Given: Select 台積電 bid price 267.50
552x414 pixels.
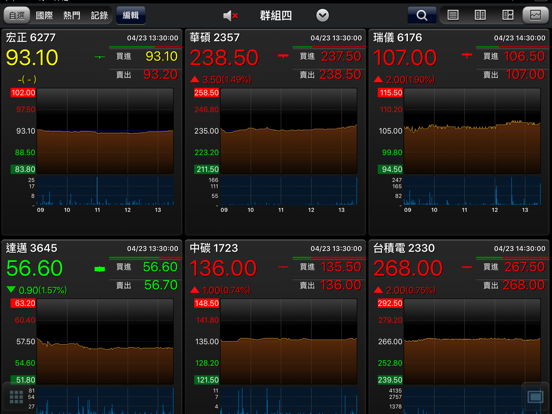Looking at the screenshot, I should pyautogui.click(x=525, y=267).
